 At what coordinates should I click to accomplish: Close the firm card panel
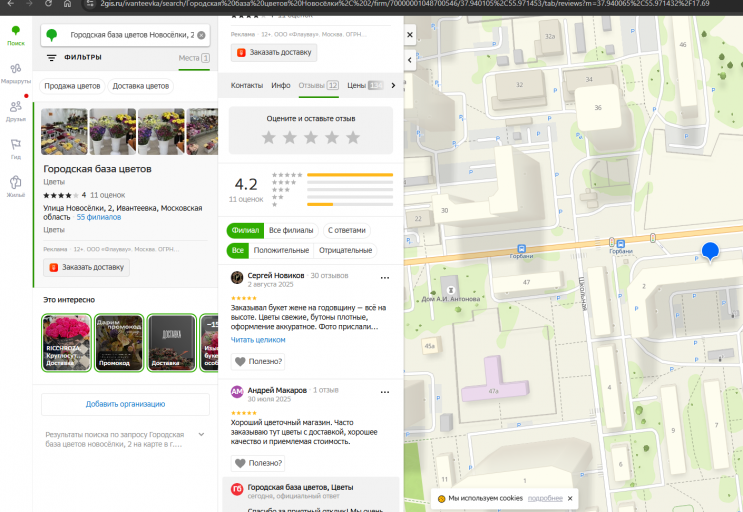tap(410, 35)
